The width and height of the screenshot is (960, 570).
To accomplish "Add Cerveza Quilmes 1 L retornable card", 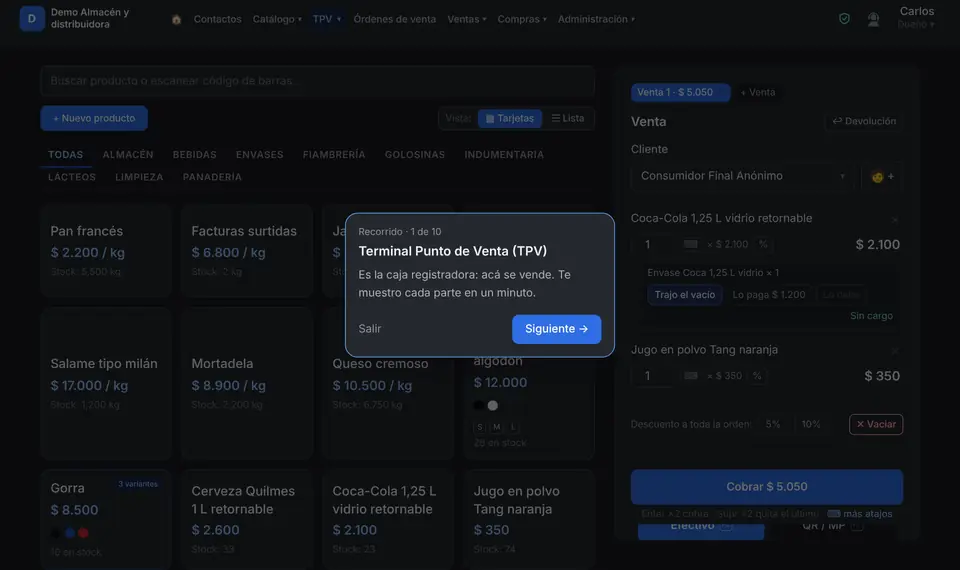I will pyautogui.click(x=247, y=519).
